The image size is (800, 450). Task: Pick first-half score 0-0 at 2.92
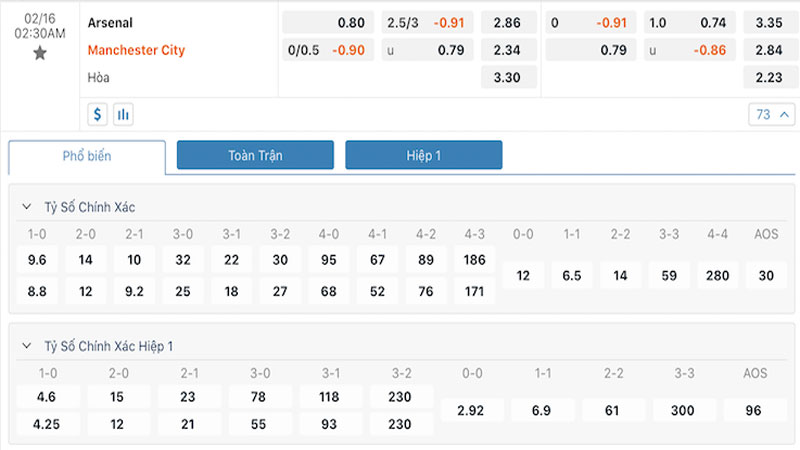[x=472, y=411]
